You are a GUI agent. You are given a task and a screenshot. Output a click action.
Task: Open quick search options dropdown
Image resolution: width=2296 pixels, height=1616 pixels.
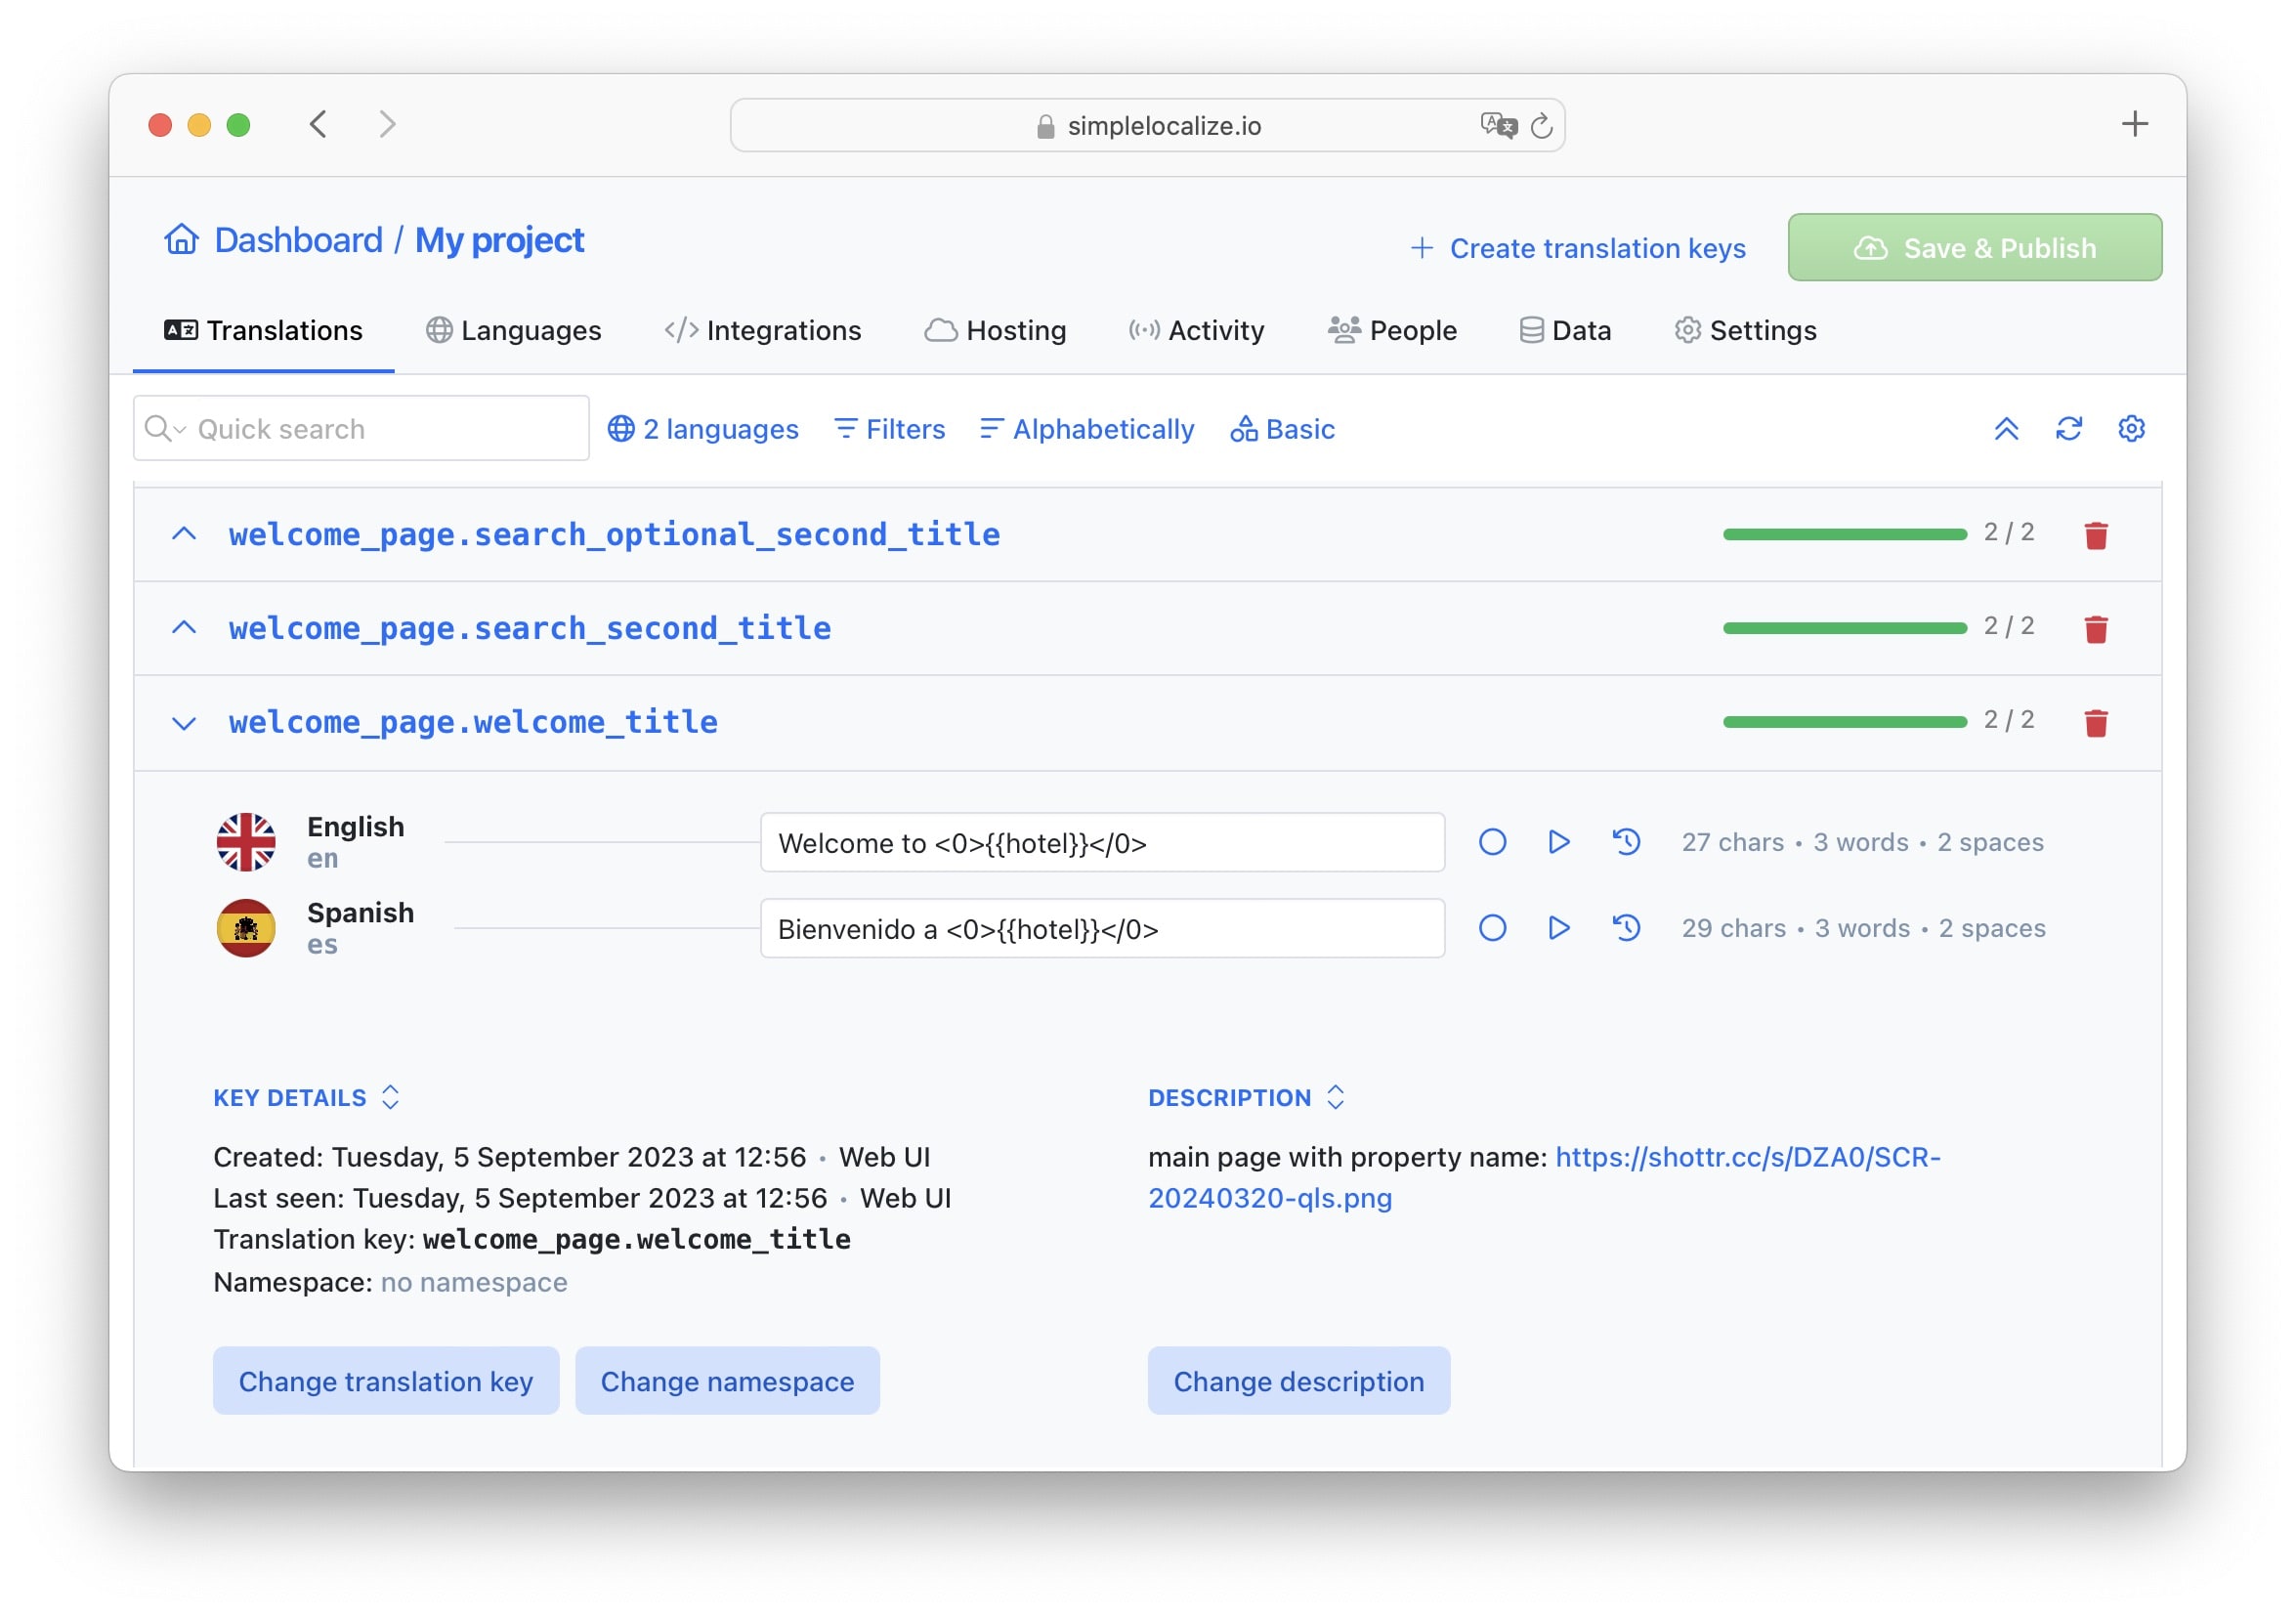[165, 429]
